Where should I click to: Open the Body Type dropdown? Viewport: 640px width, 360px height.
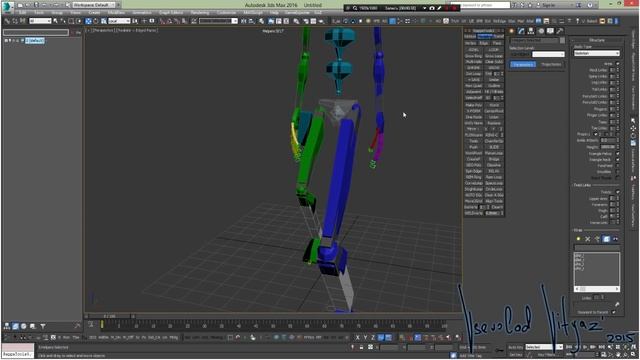pos(597,53)
